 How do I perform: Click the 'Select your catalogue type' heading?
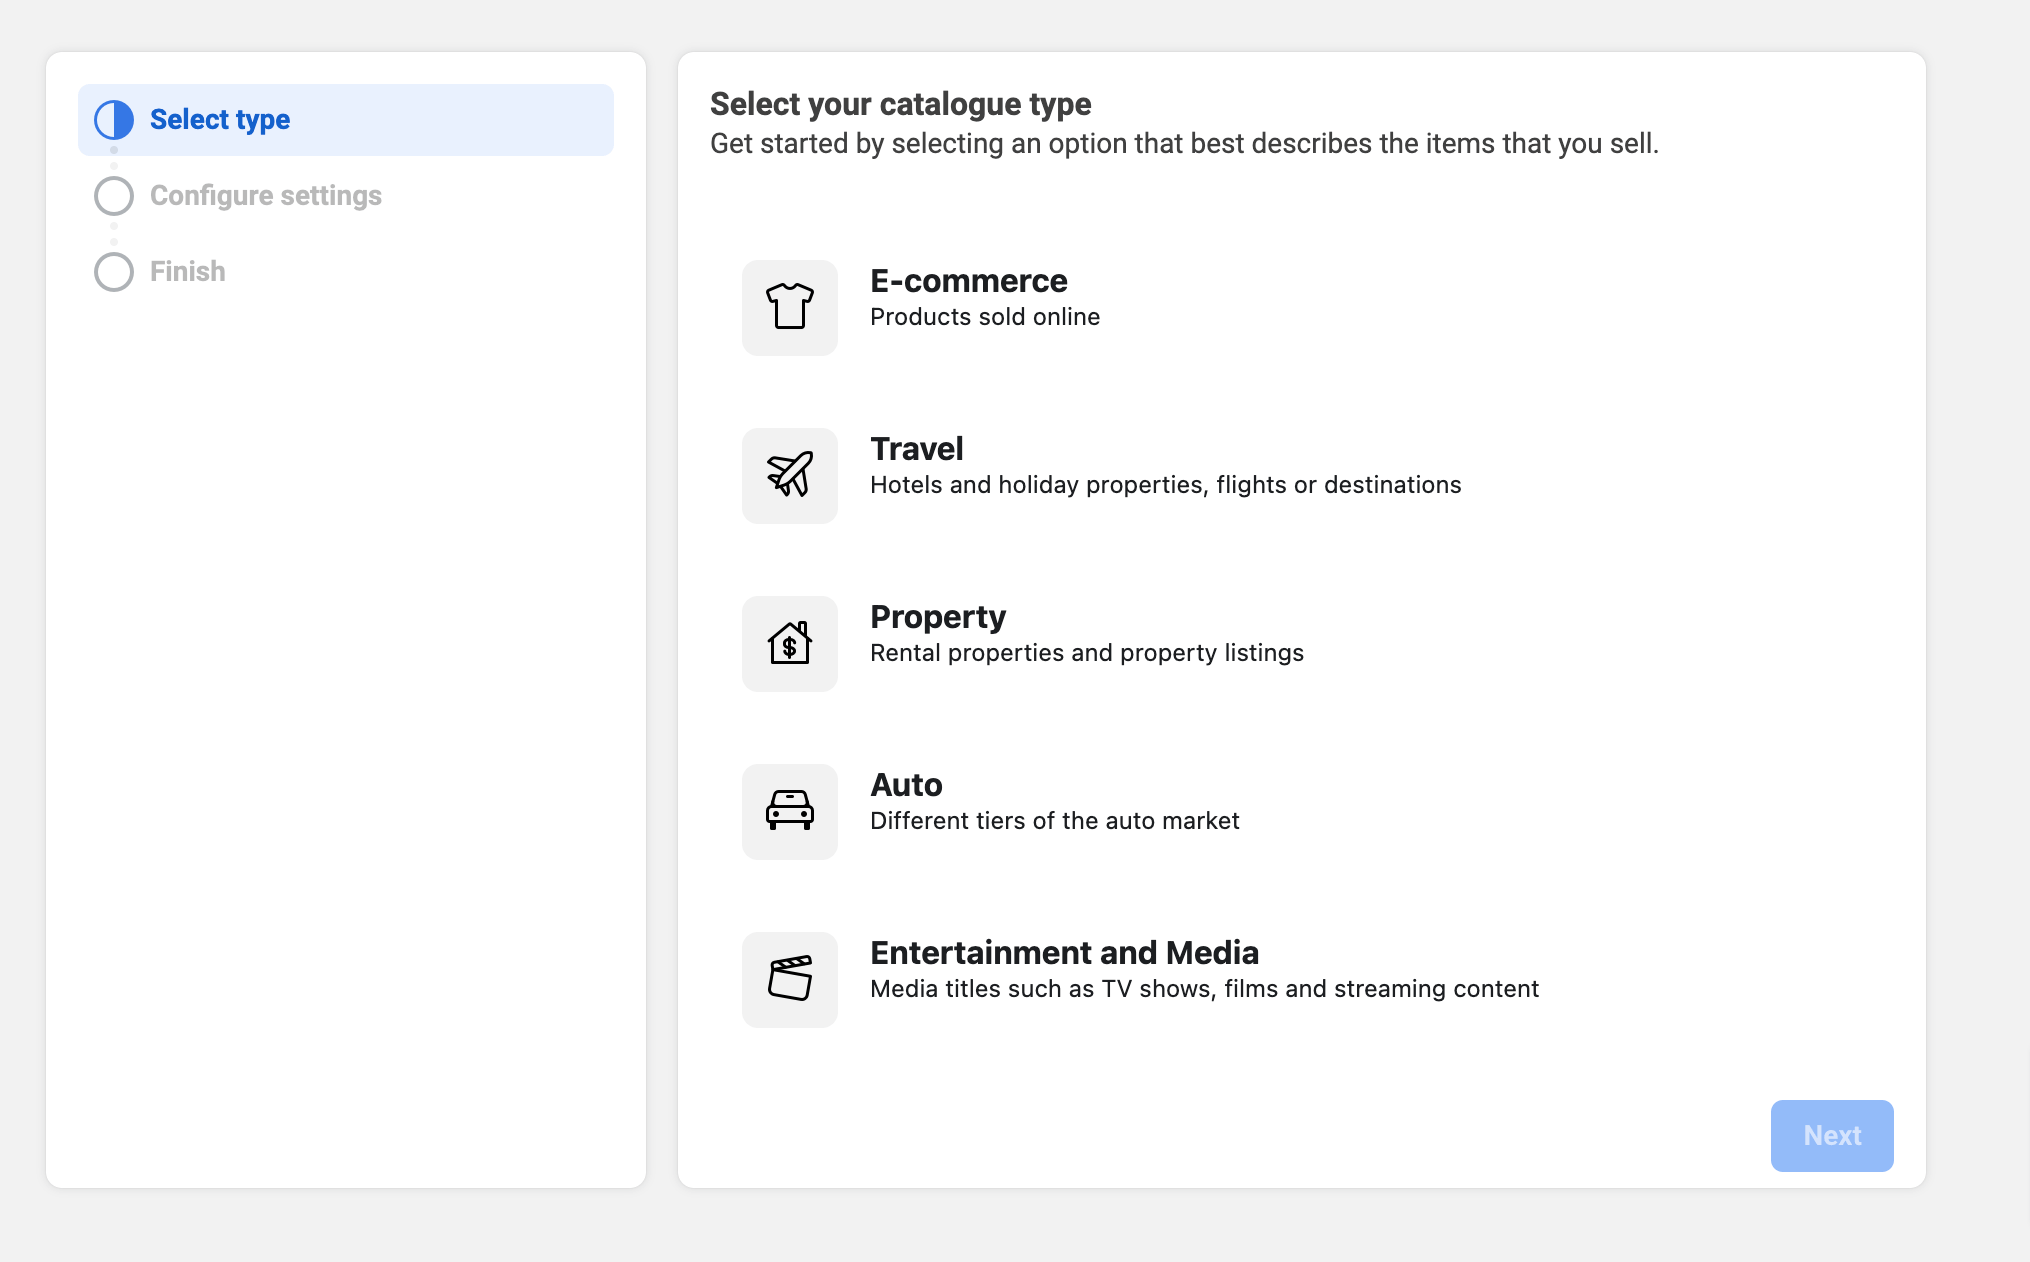(901, 104)
